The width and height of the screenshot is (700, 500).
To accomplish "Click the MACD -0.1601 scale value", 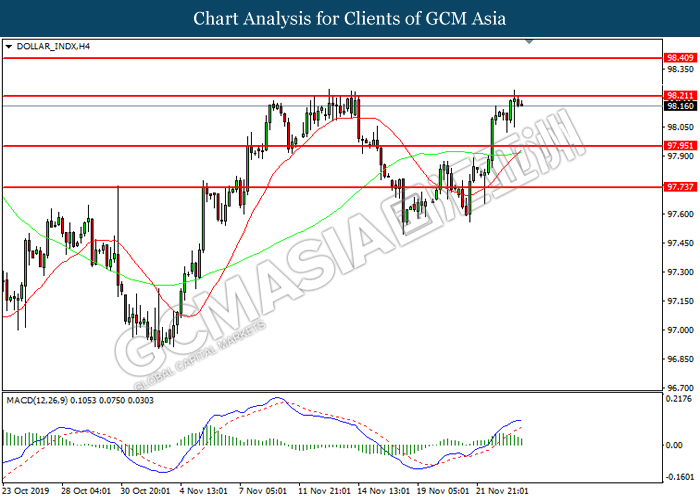I will pyautogui.click(x=680, y=477).
